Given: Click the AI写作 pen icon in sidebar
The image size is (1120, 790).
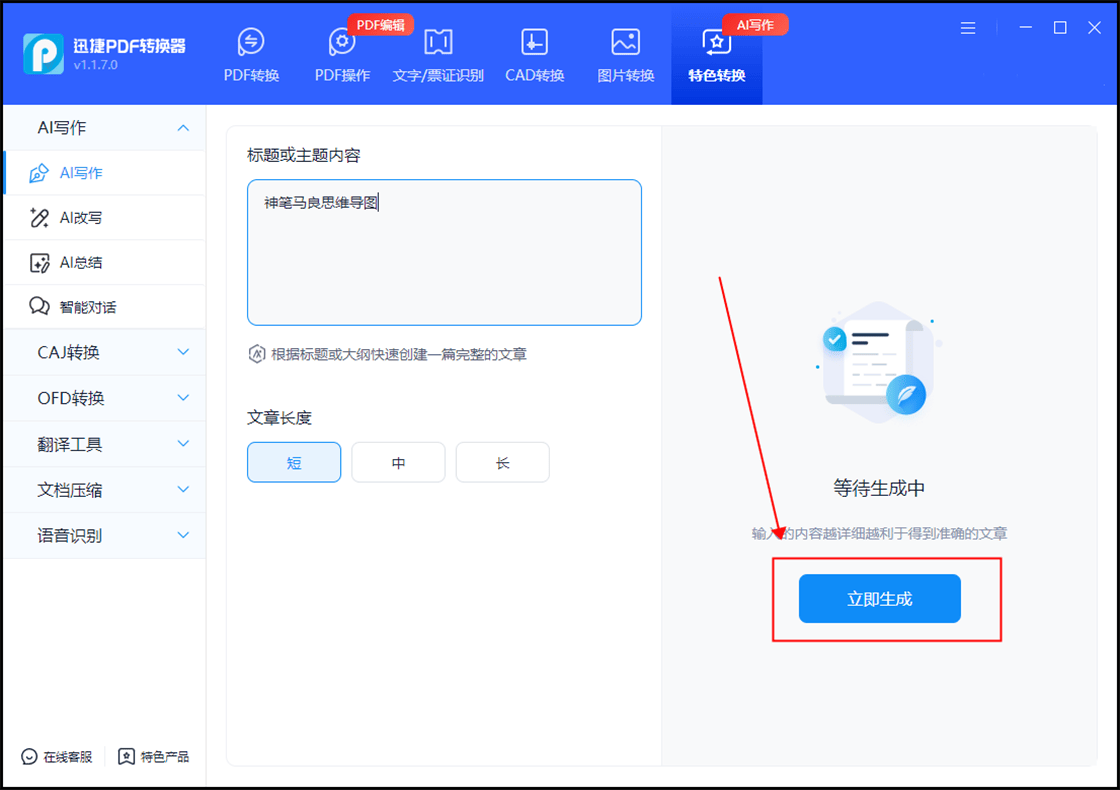Looking at the screenshot, I should point(39,173).
